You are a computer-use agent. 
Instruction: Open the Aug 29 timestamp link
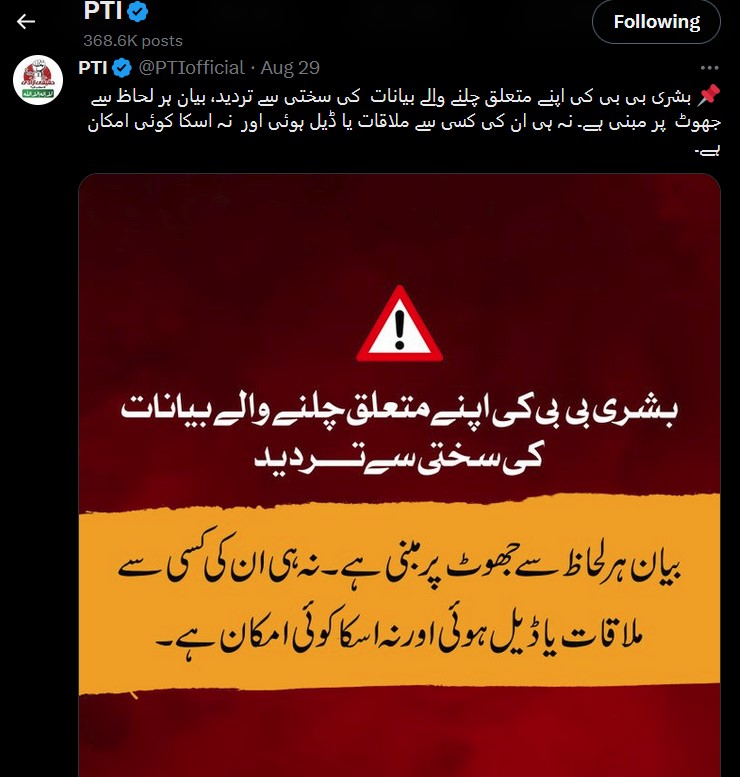point(290,68)
